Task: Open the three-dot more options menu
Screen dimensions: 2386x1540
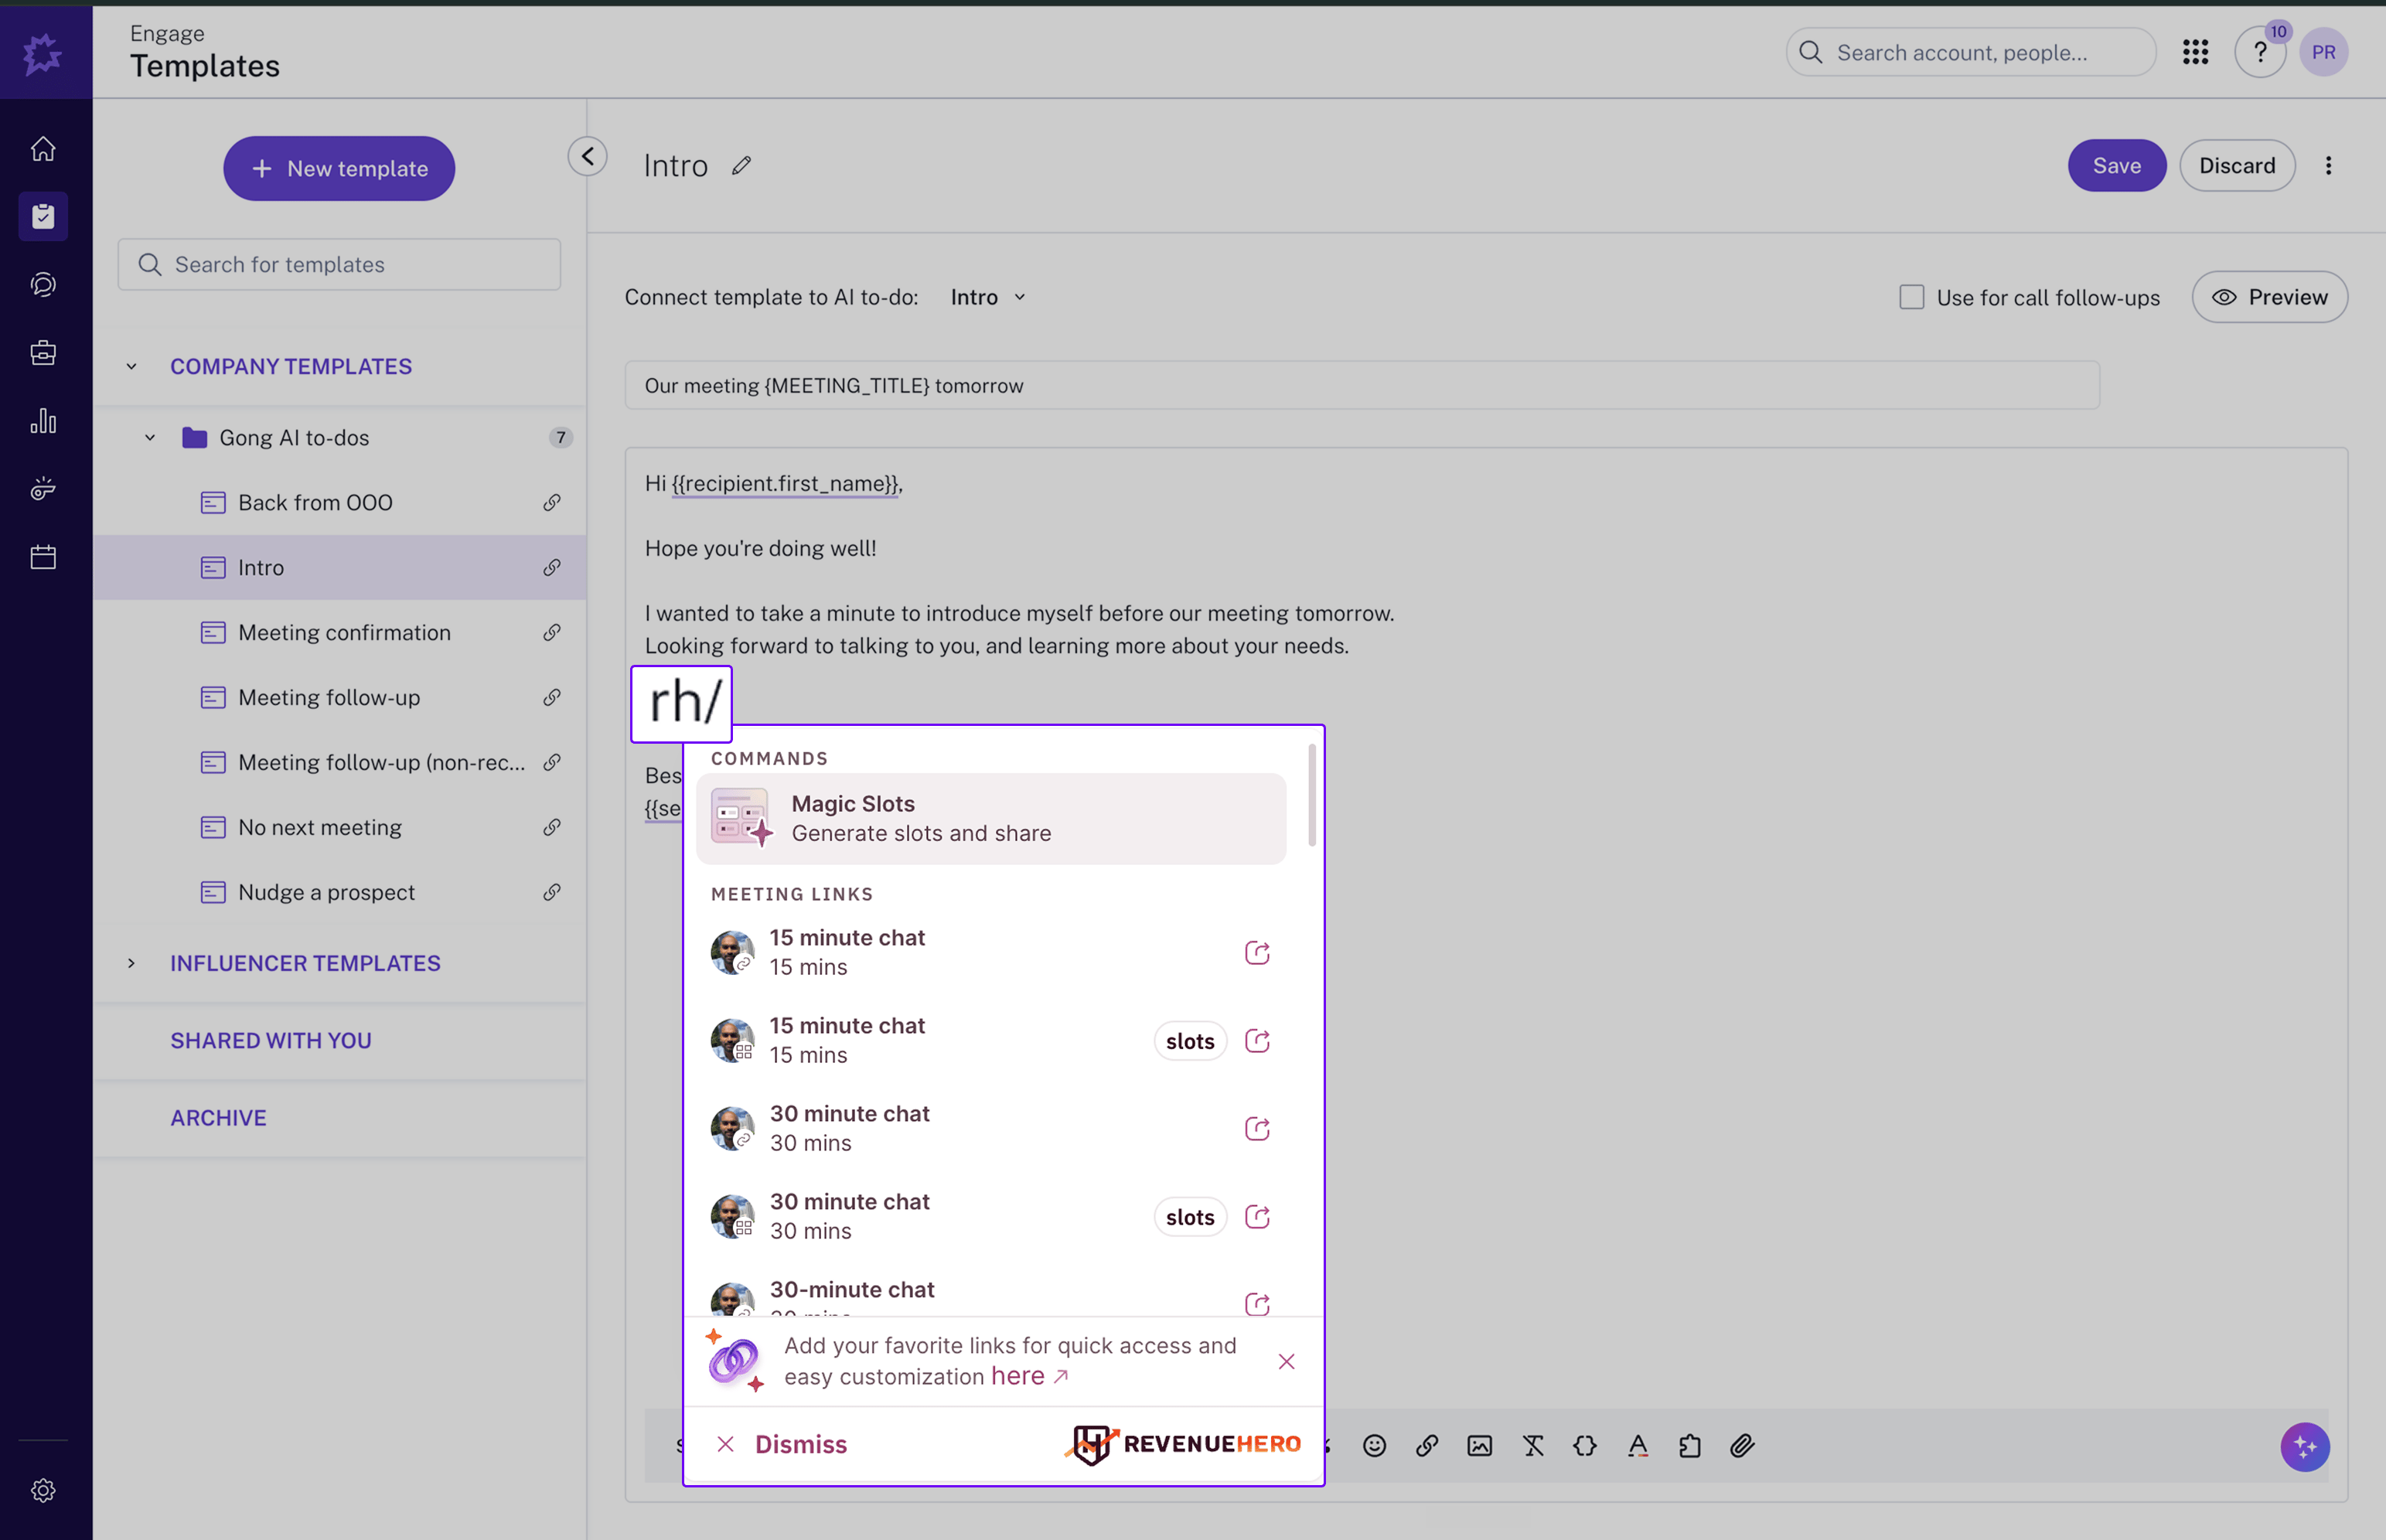Action: point(2328,165)
